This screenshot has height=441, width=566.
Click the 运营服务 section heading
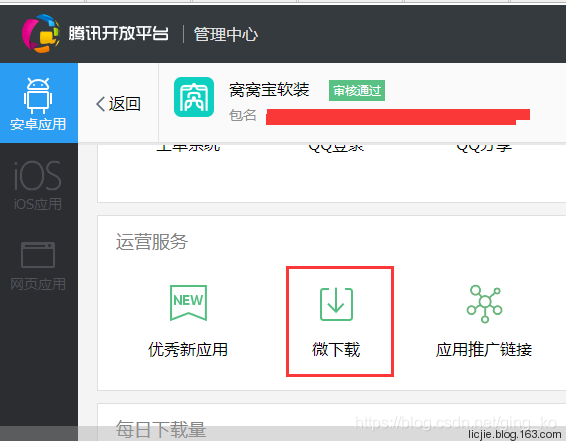[152, 241]
